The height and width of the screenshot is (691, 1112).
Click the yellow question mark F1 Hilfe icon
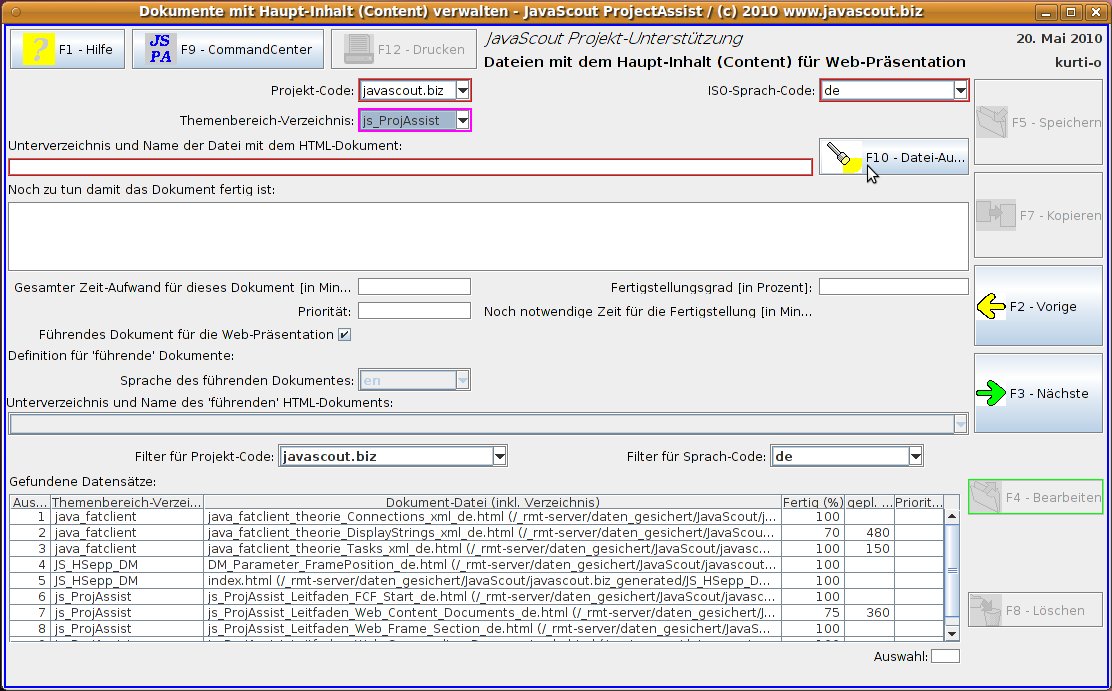pos(38,49)
